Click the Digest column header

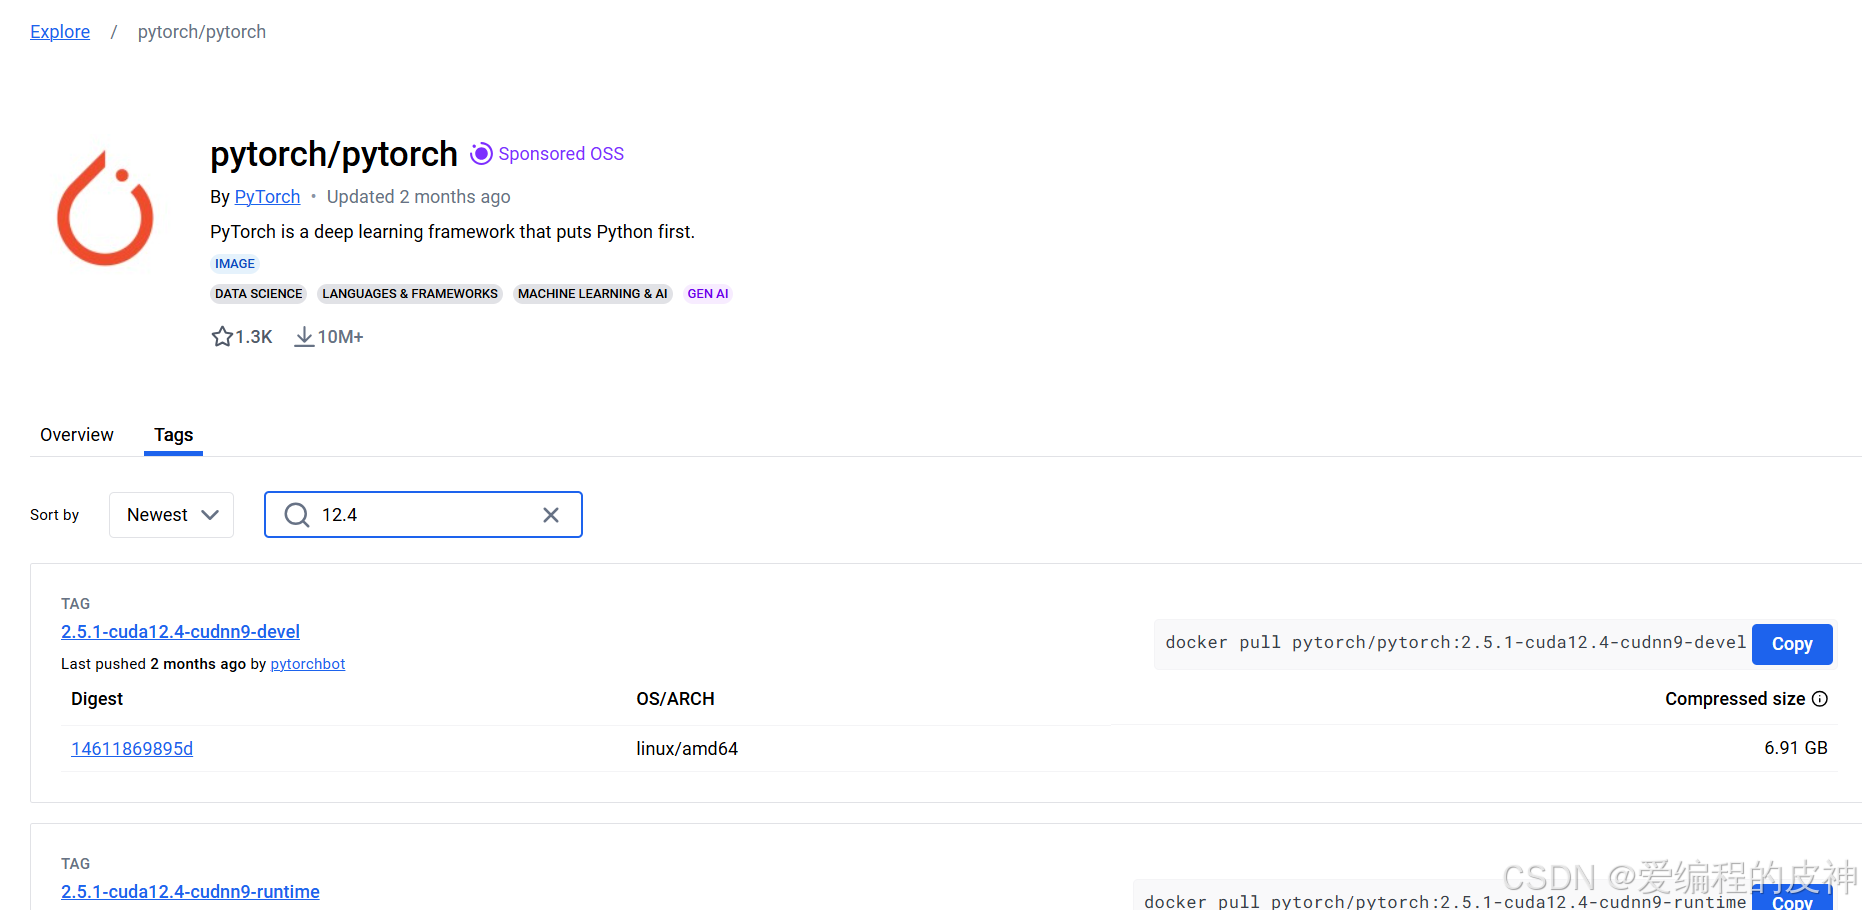coord(97,699)
